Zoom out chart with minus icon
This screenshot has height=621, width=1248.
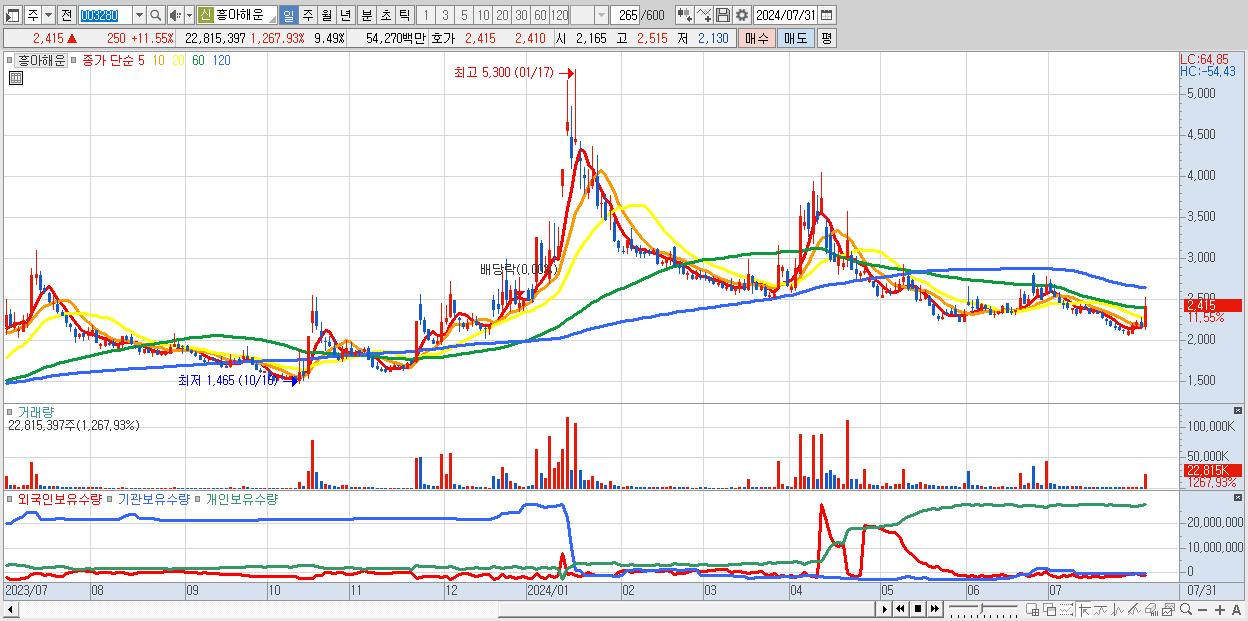(x=1202, y=610)
